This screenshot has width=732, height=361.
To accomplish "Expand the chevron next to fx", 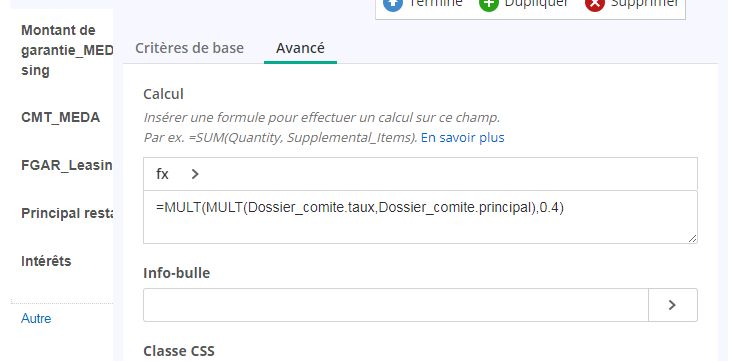I will pyautogui.click(x=195, y=174).
